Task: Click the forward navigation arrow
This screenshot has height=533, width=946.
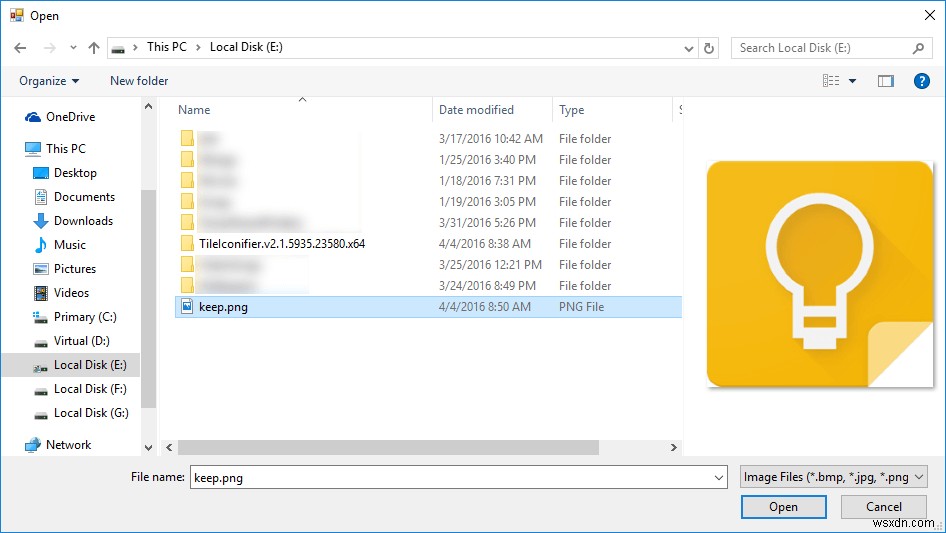Action: 50,48
